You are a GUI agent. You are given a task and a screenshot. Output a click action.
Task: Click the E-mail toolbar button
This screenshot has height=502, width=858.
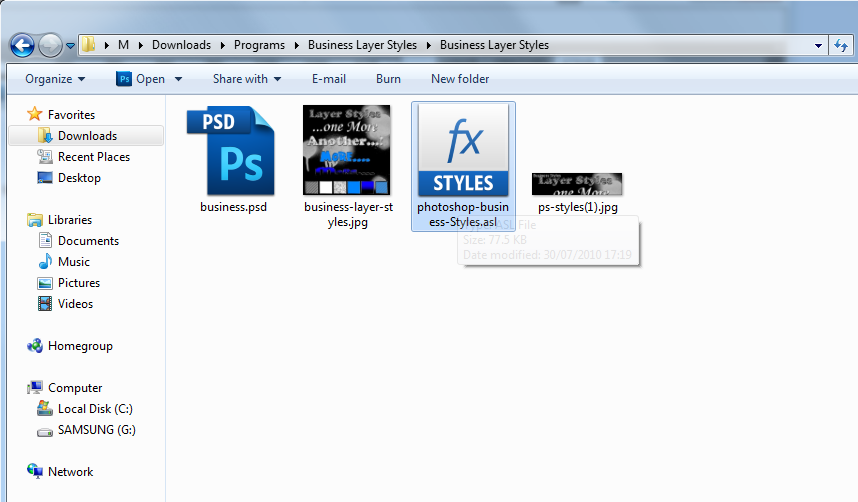(329, 79)
